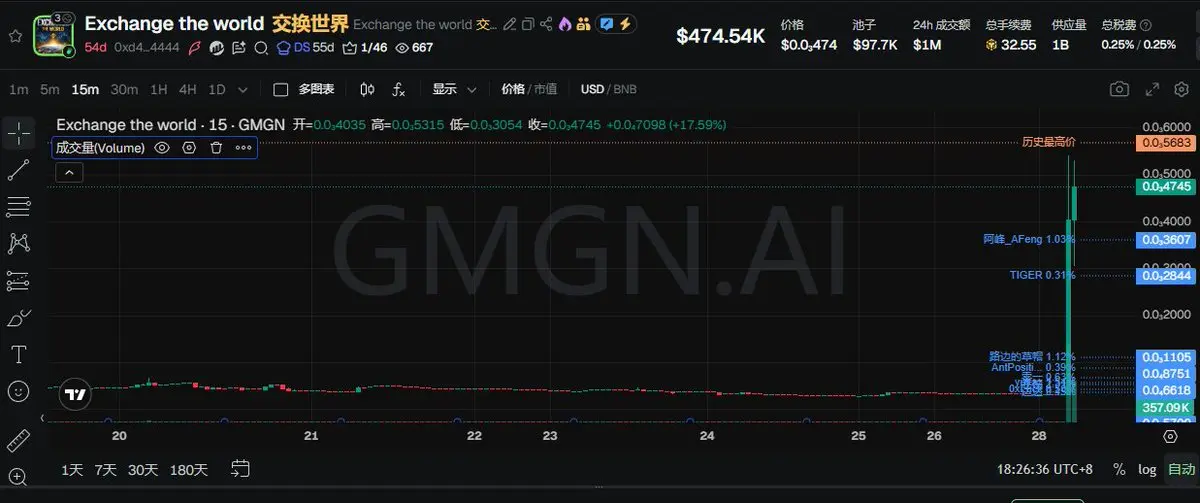Expand more timeframe options chevron

[245, 89]
